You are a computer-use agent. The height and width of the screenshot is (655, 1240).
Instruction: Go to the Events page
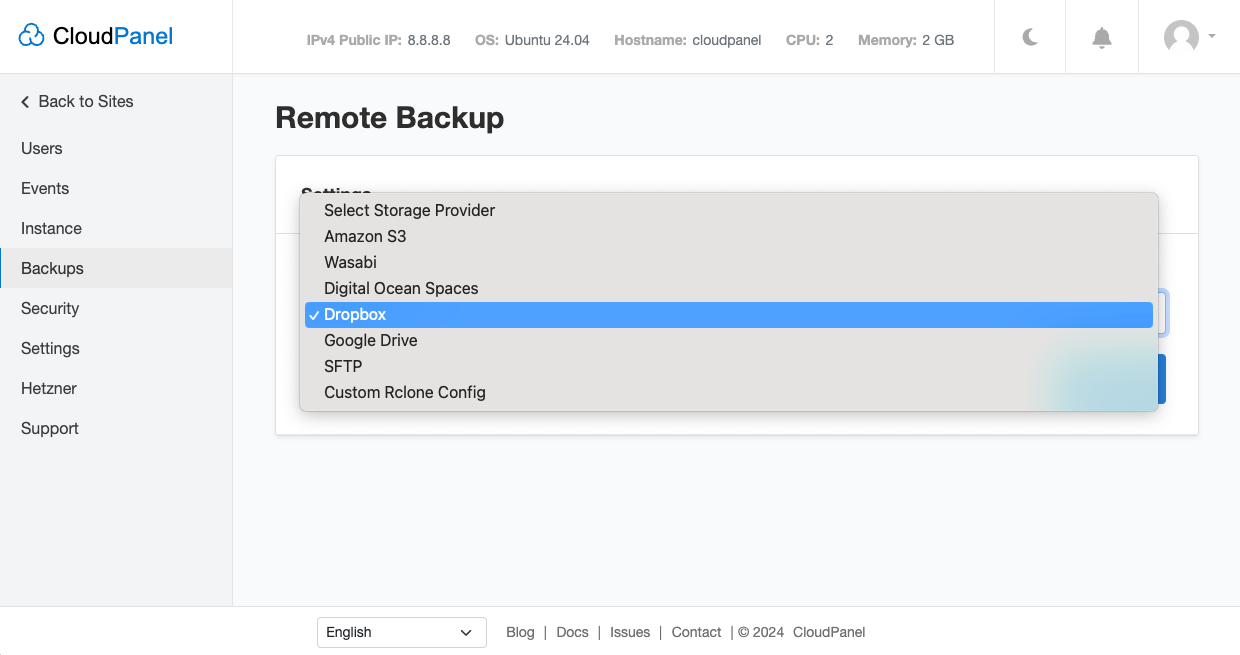point(45,188)
